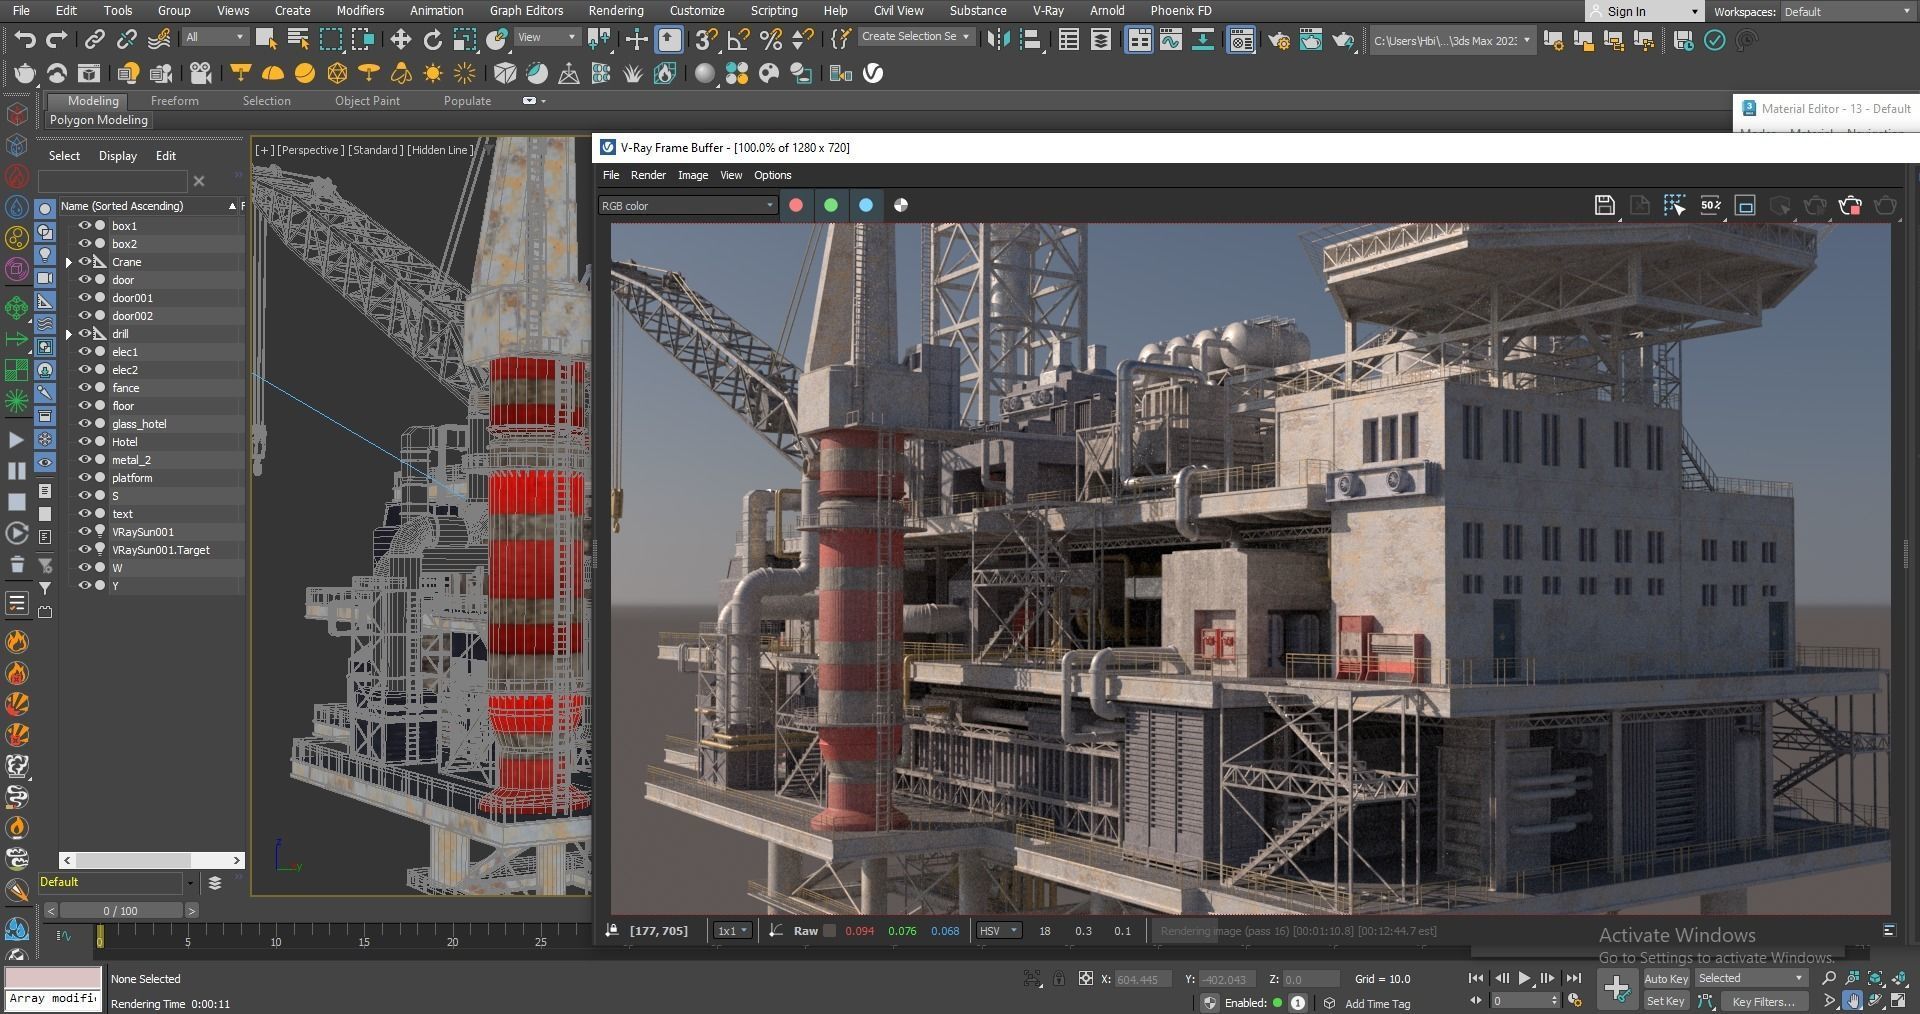Hide the box1 object eye icon
This screenshot has width=1920, height=1014.
[85, 226]
